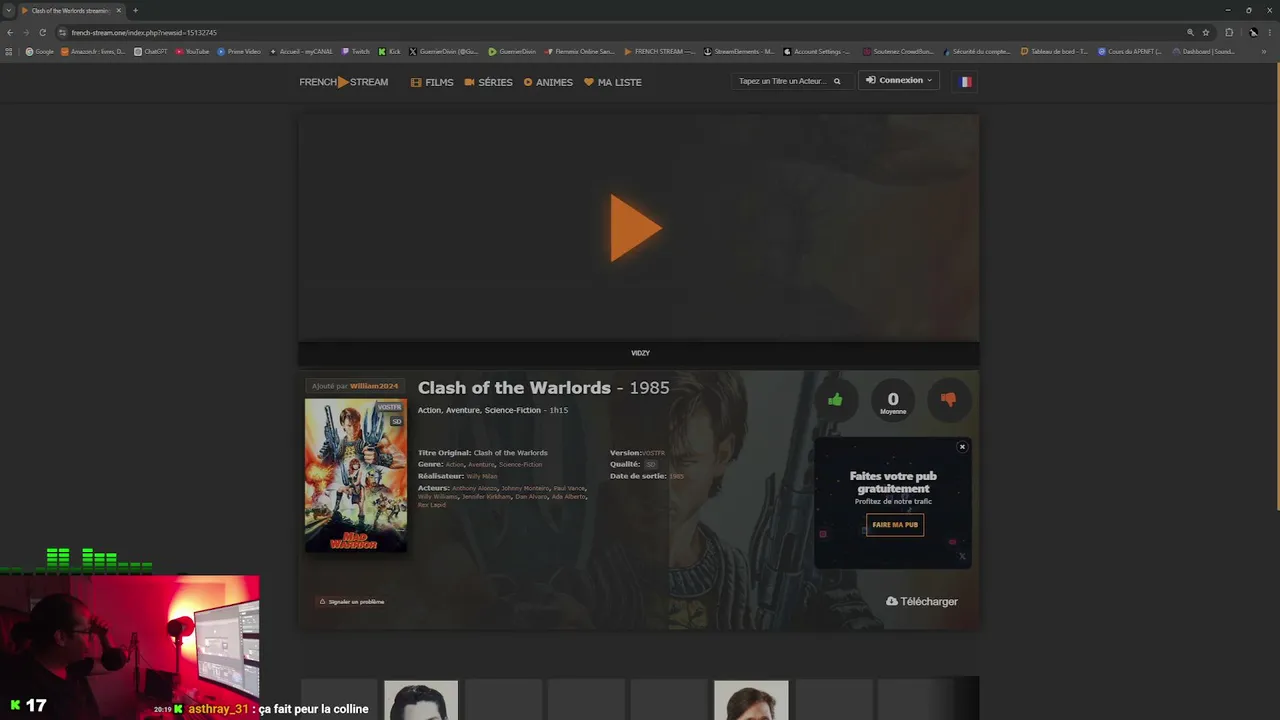Open the Jennifer Kirkham actor link
Image resolution: width=1280 pixels, height=720 pixels.
(486, 497)
